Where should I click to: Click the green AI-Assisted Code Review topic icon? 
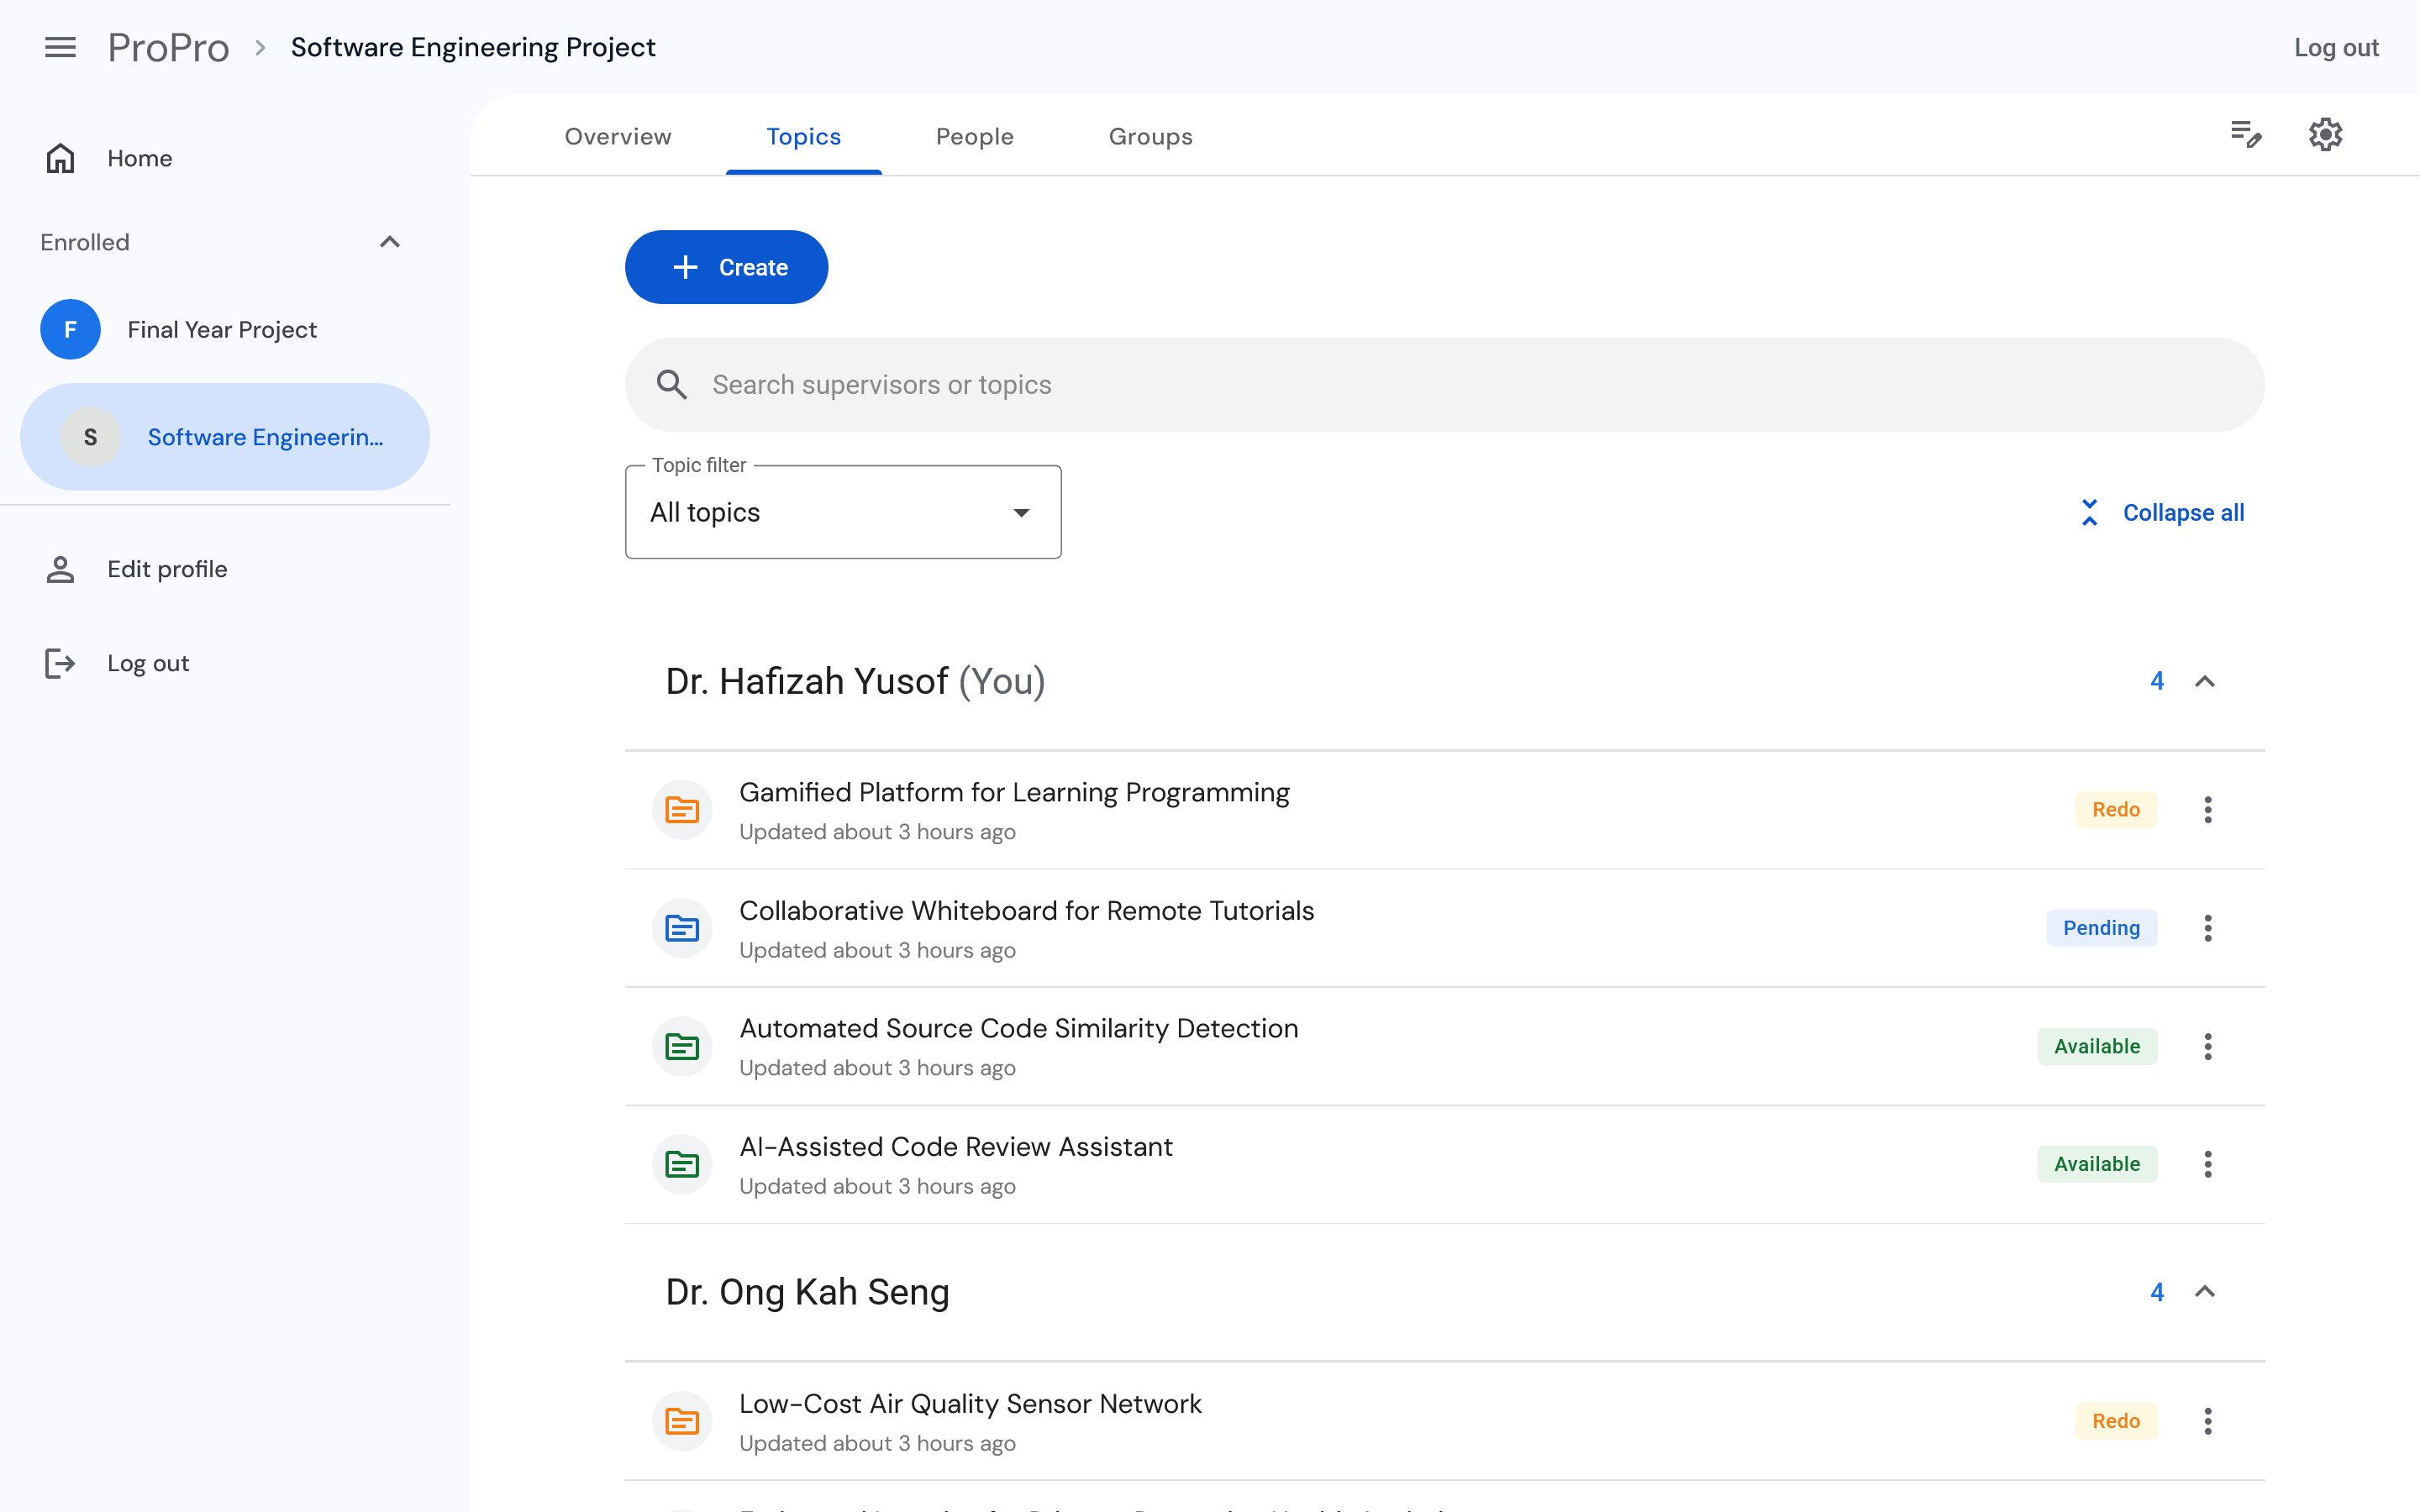[682, 1164]
